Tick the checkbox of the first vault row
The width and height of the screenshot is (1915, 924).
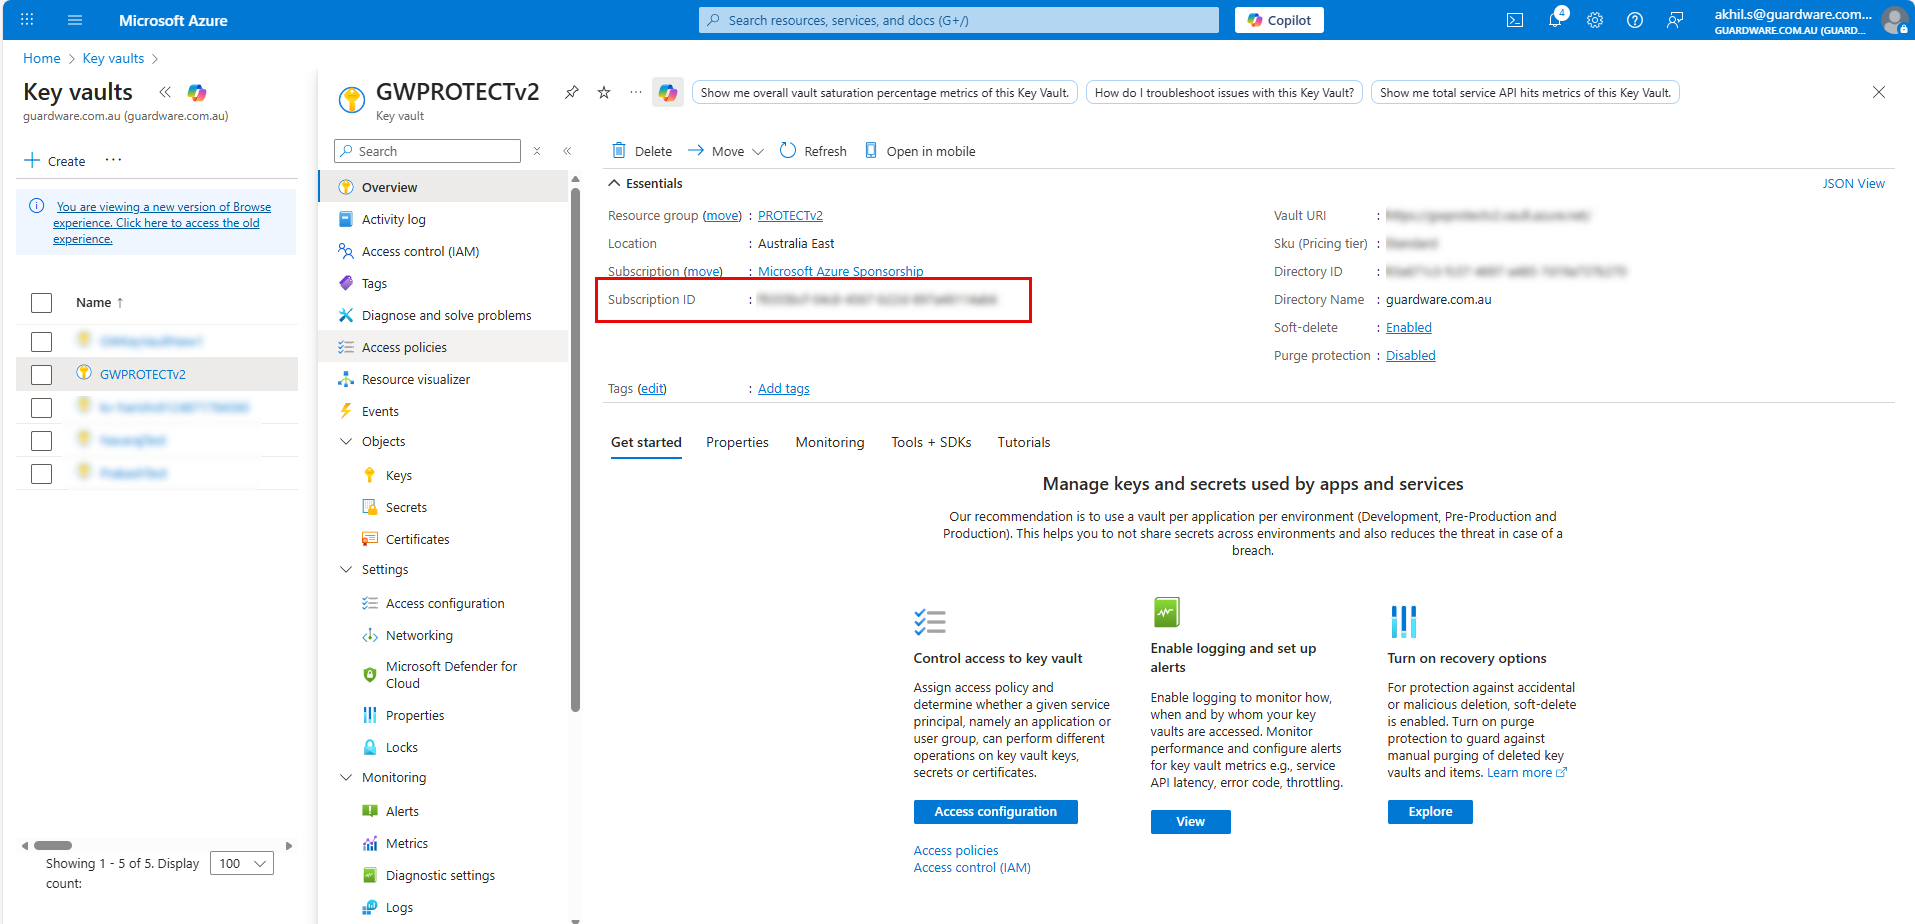(41, 341)
